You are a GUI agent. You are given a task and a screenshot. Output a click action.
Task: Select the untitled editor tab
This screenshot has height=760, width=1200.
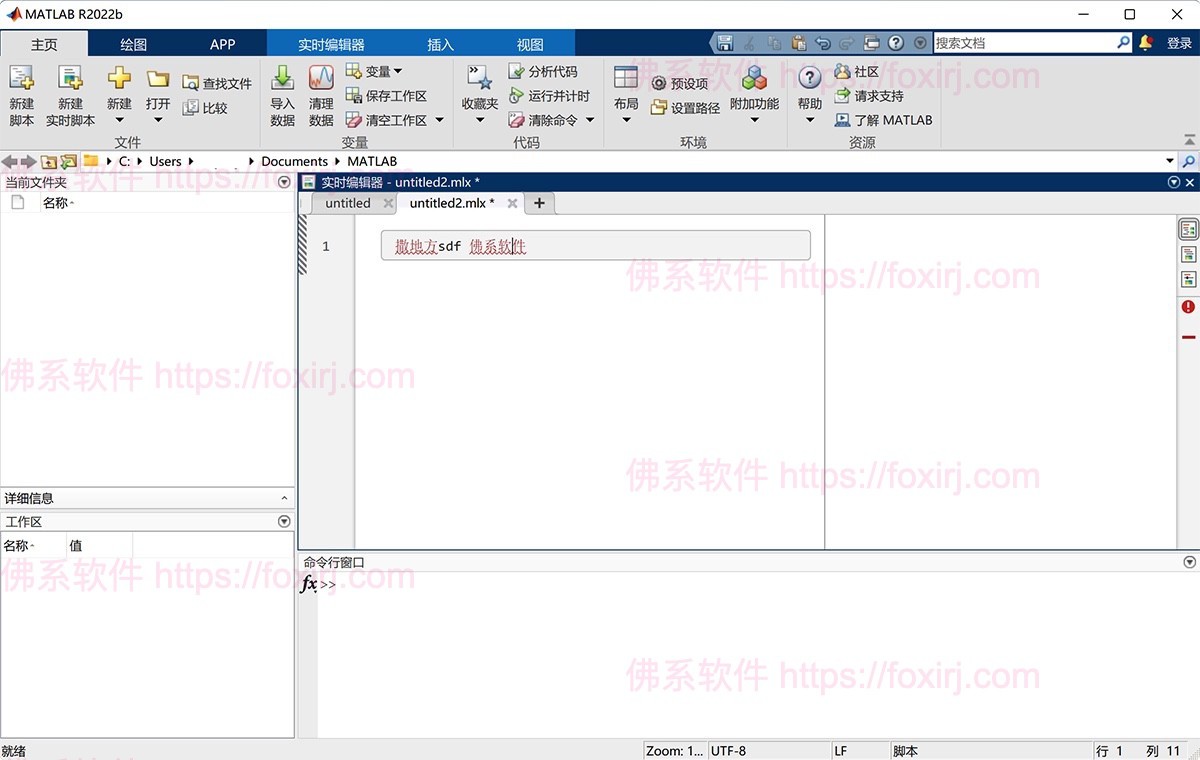tap(348, 203)
